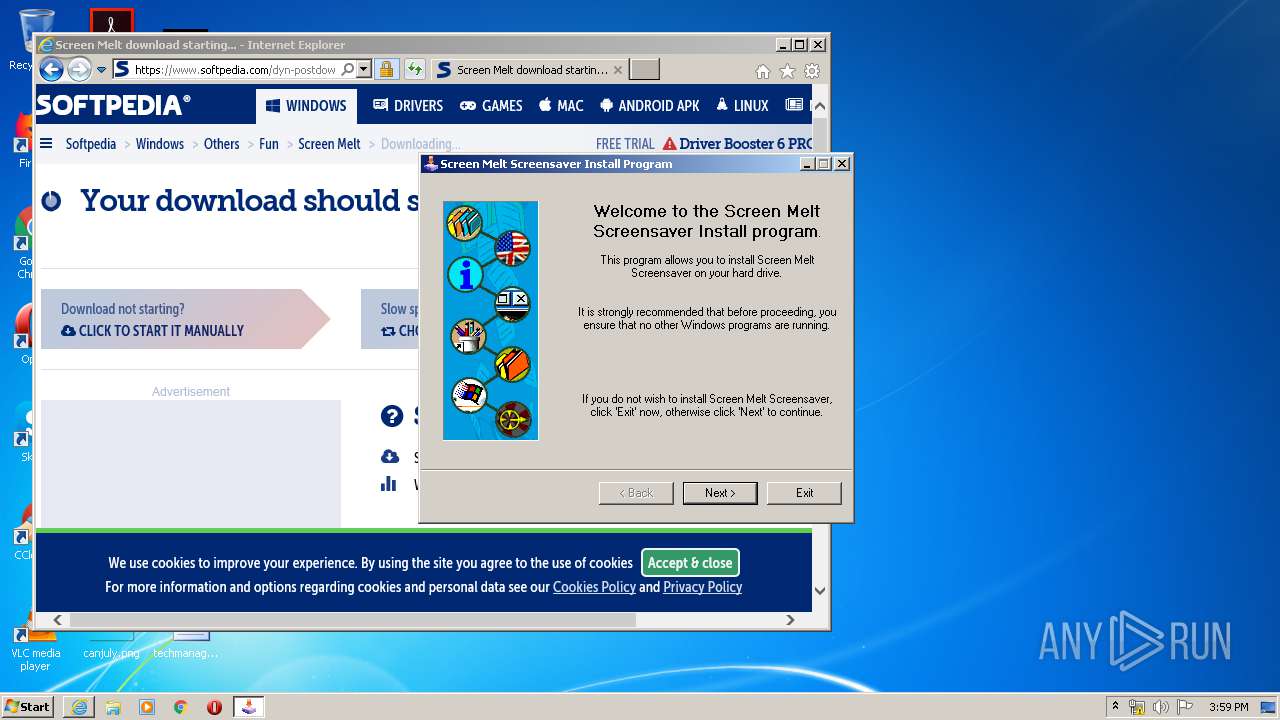
Task: Click the volume speaker tray icon
Action: pyautogui.click(x=1161, y=707)
